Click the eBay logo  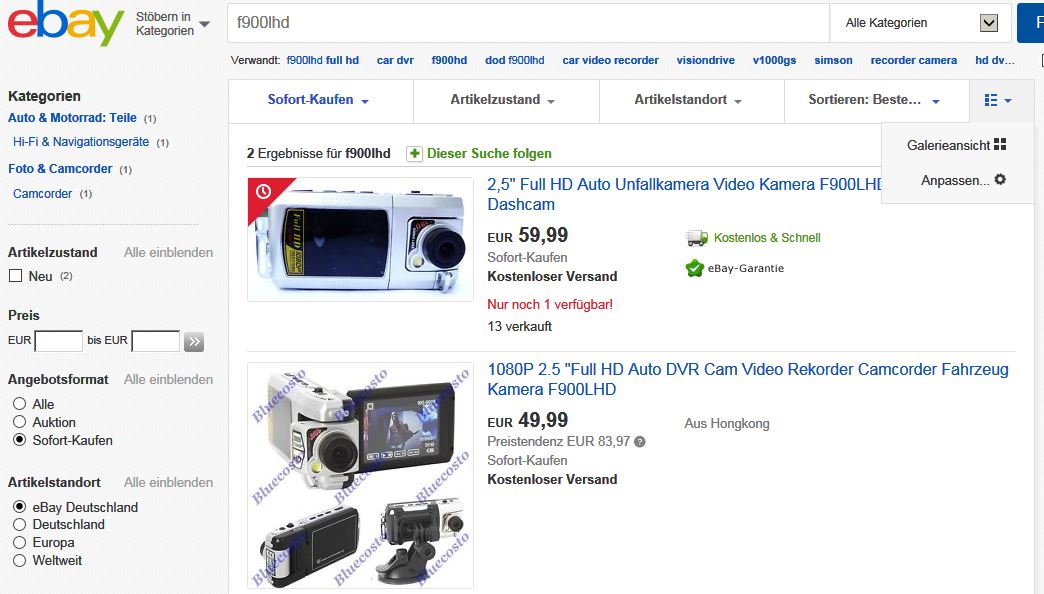coord(65,23)
